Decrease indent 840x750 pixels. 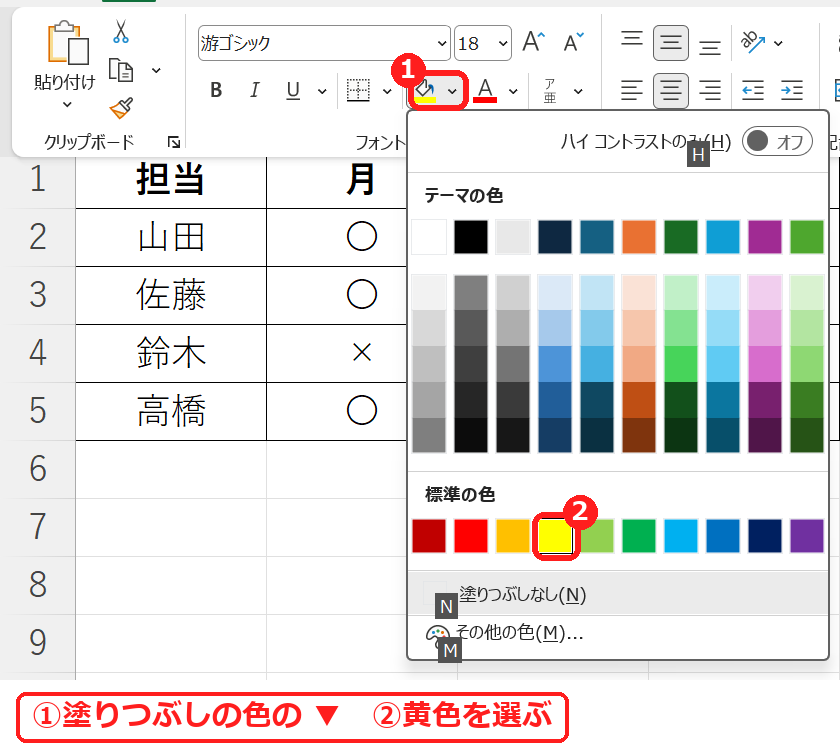[753, 90]
